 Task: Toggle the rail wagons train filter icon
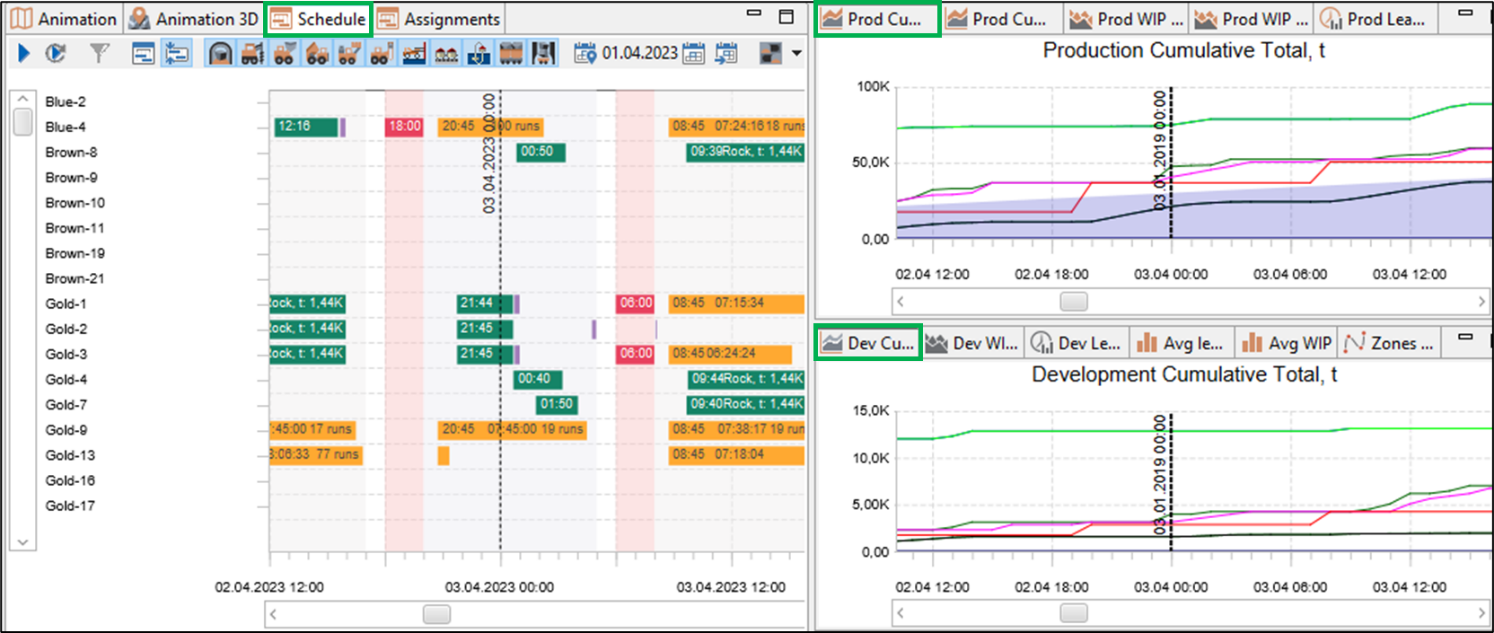click(x=511, y=53)
